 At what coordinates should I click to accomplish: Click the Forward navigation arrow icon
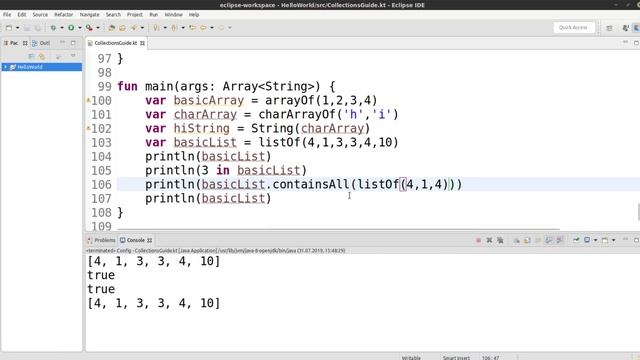(x=221, y=28)
